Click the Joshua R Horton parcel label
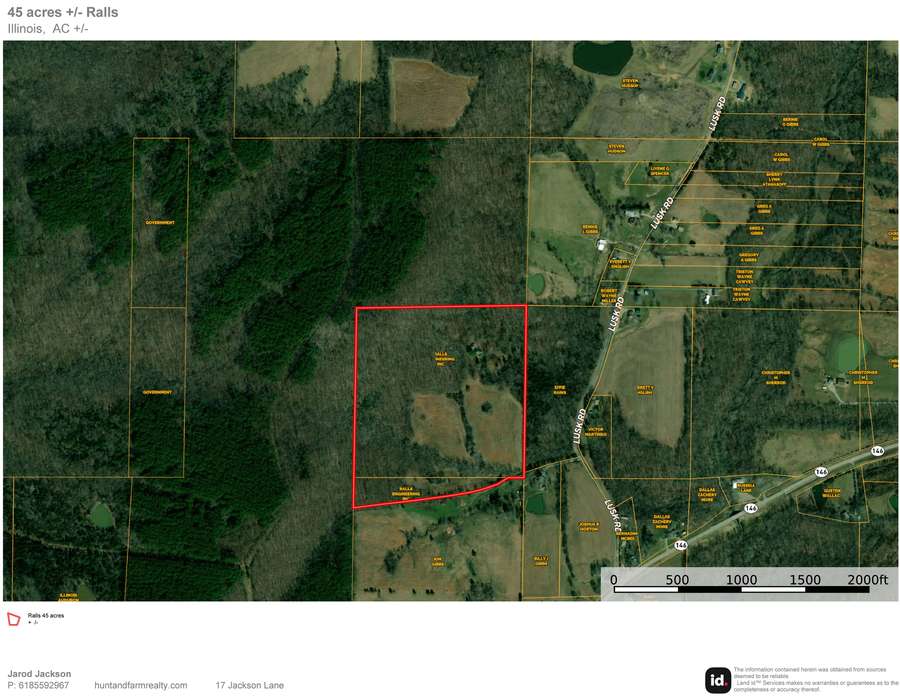The height and width of the screenshot is (696, 900). click(588, 527)
